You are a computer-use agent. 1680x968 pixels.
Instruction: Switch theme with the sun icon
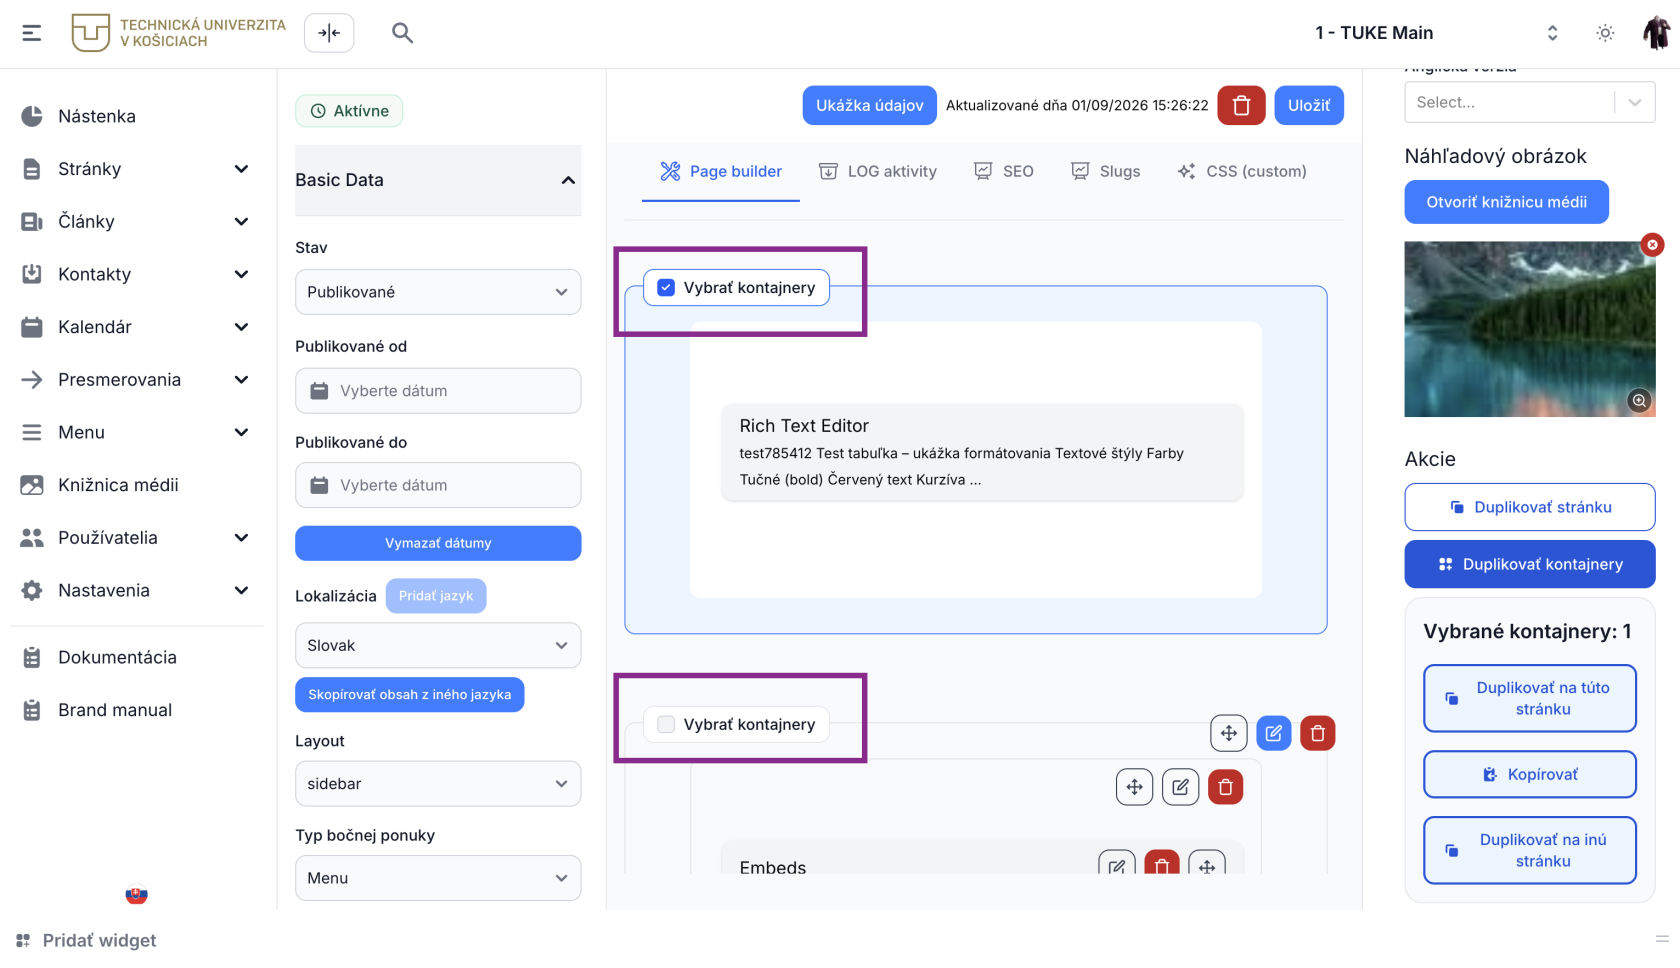(1605, 33)
